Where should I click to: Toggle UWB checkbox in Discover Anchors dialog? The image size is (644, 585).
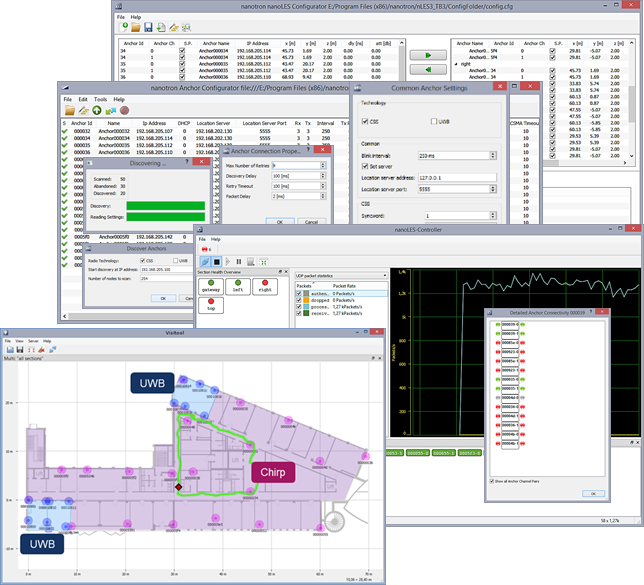click(175, 260)
